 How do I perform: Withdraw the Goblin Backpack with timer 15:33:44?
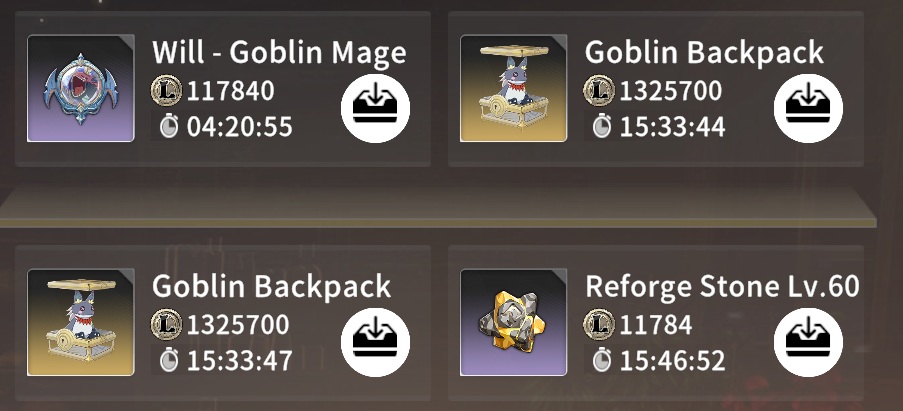coord(808,108)
